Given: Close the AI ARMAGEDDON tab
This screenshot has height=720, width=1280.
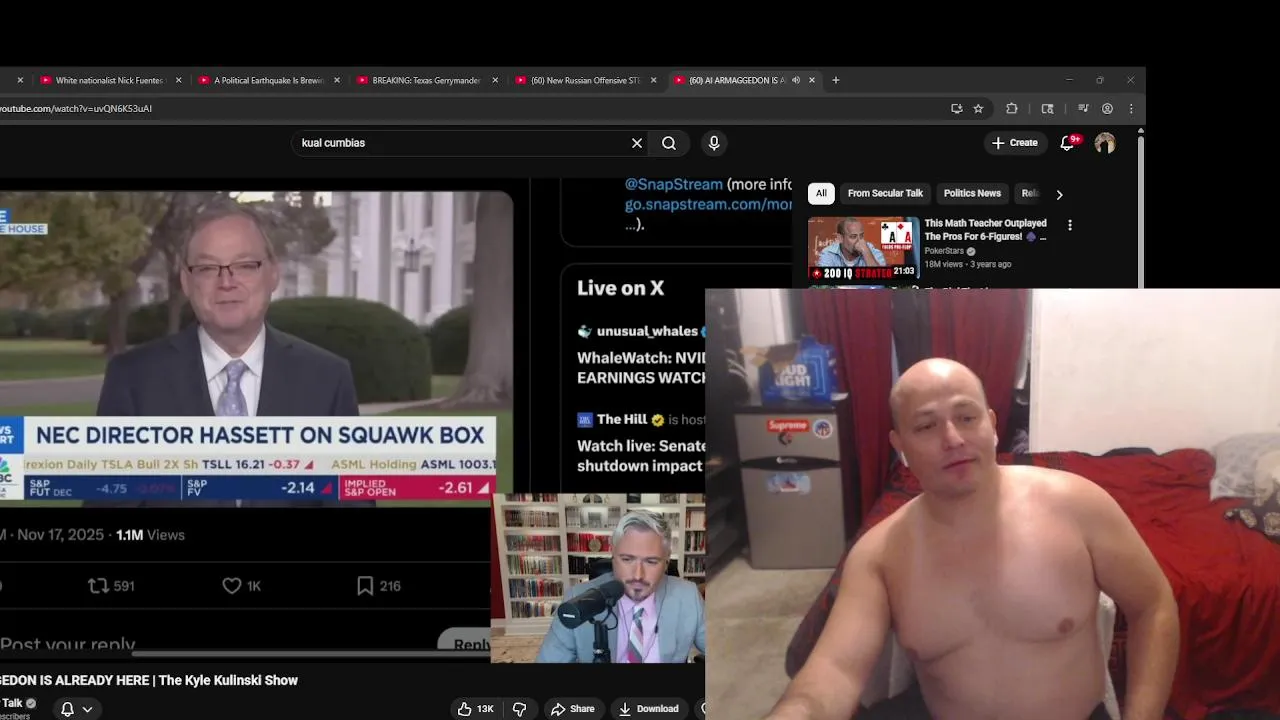Looking at the screenshot, I should tap(812, 80).
